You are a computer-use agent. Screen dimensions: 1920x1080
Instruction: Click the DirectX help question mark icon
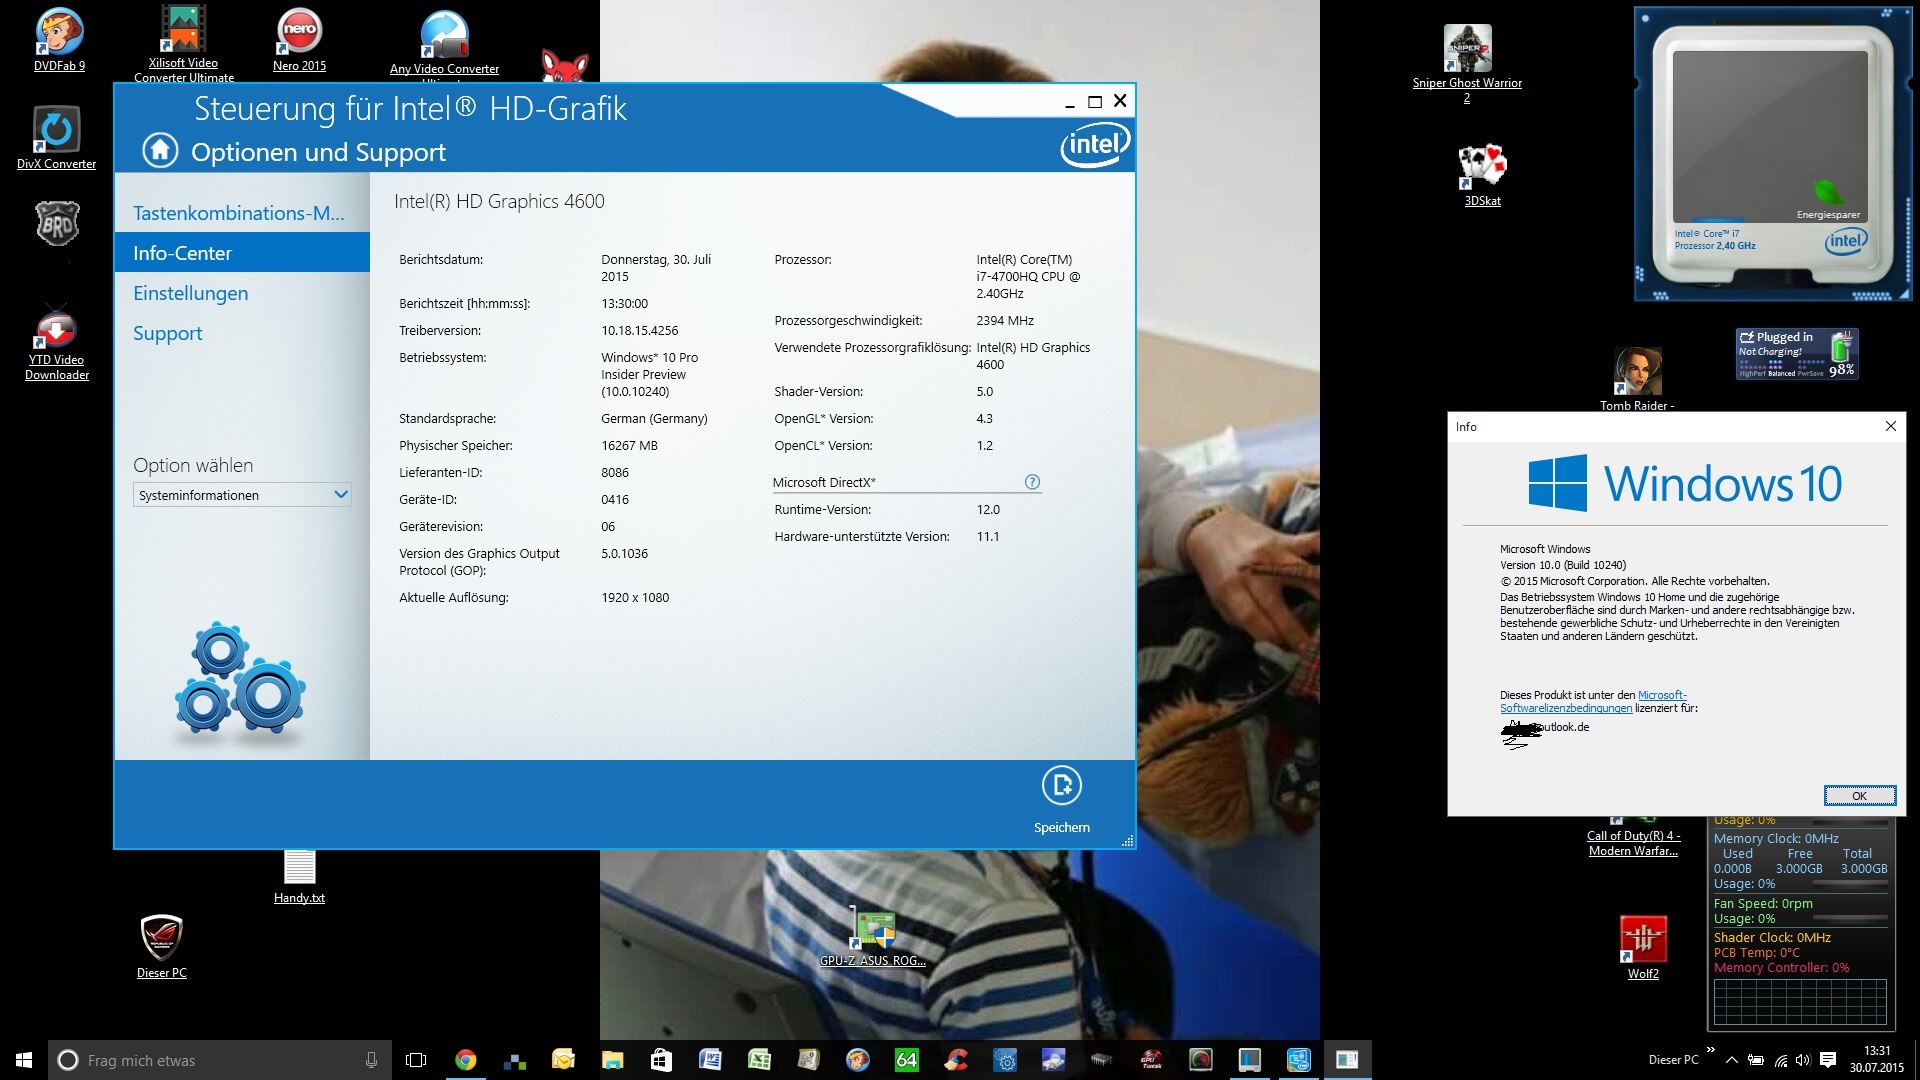[x=1032, y=482]
